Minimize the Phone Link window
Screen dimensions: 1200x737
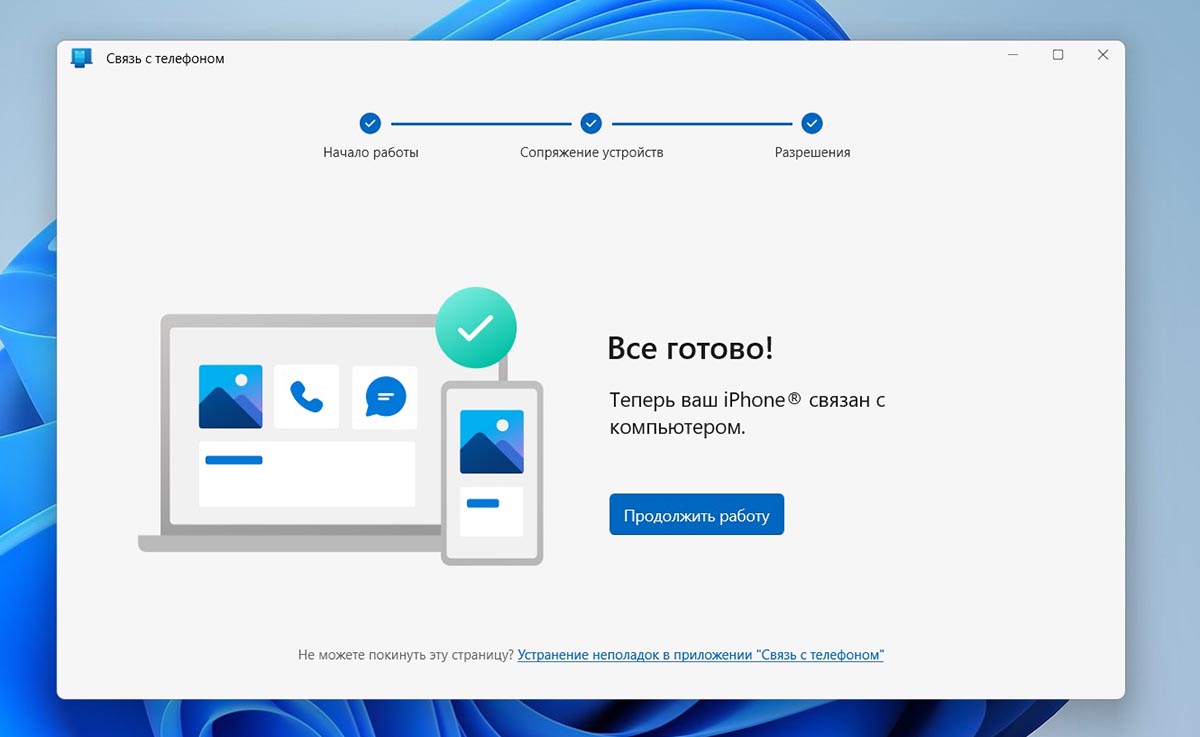point(1013,55)
